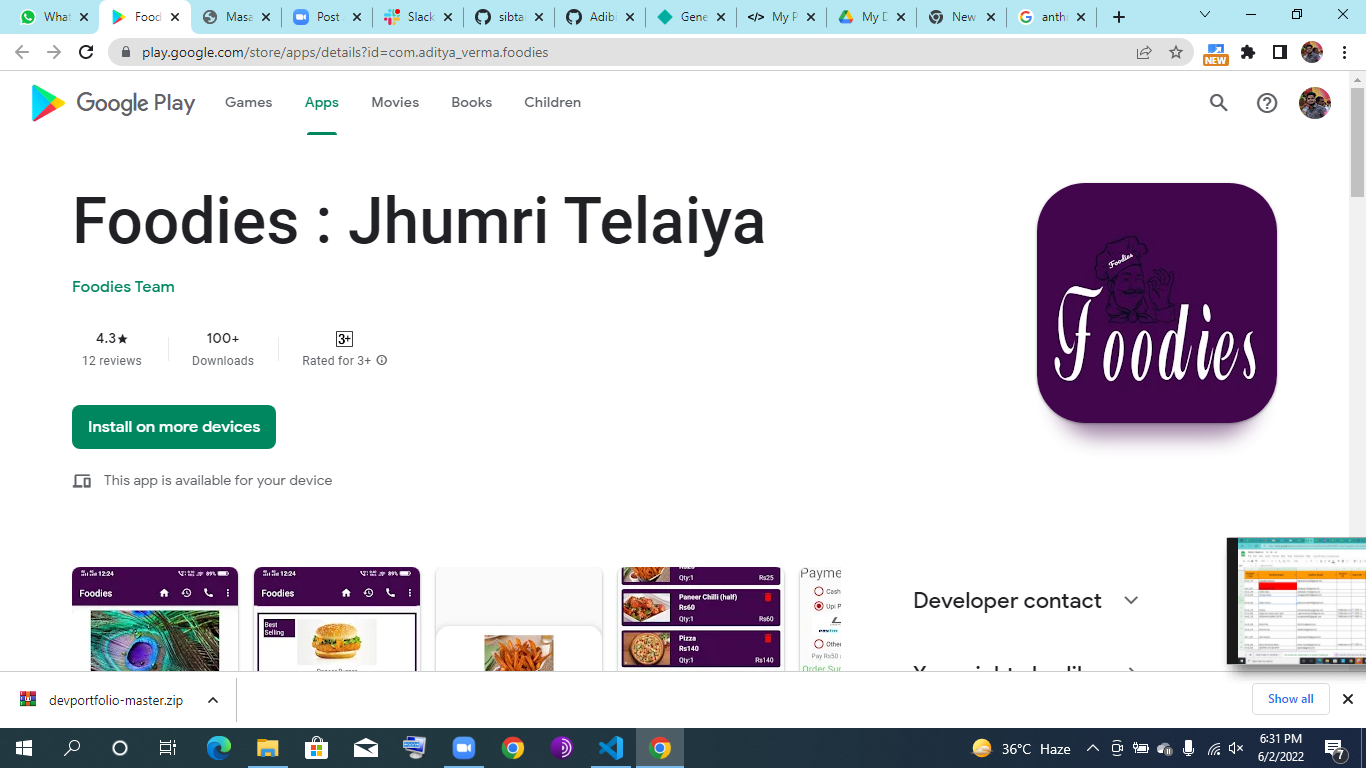Open the Foodies Team developer link
1366x768 pixels.
pos(123,287)
